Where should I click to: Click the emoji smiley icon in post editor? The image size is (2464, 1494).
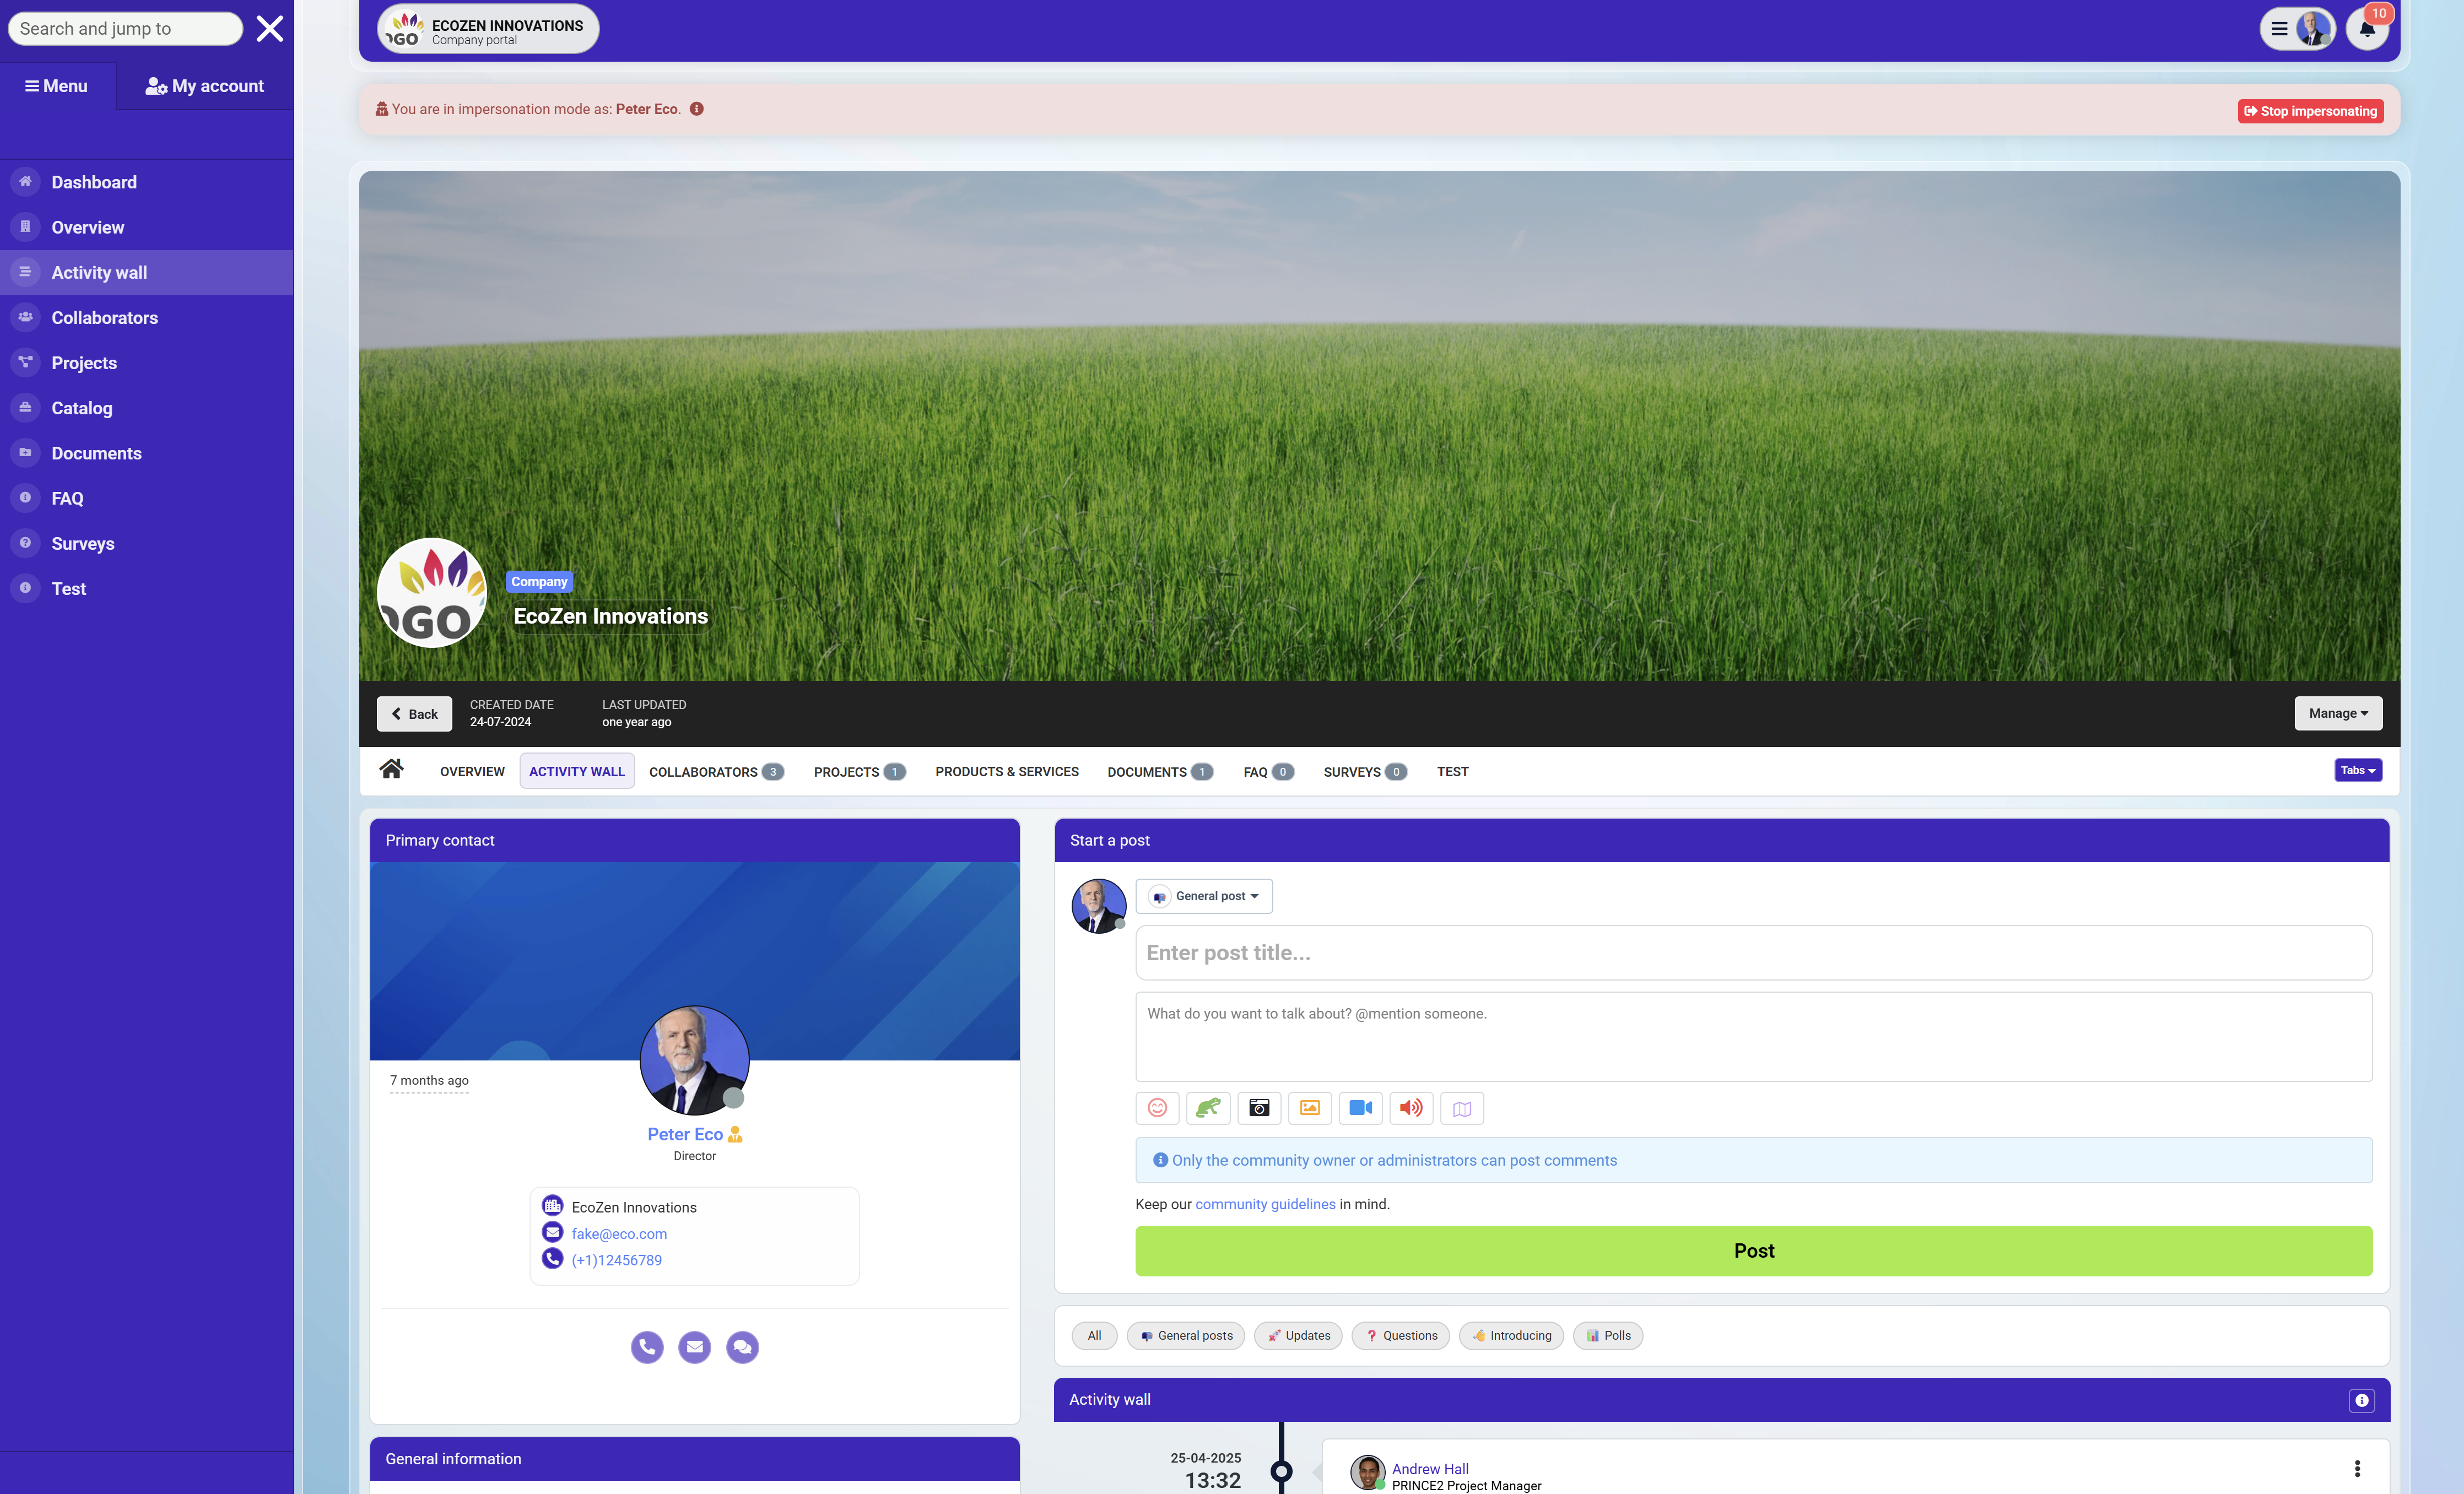(x=1157, y=1107)
